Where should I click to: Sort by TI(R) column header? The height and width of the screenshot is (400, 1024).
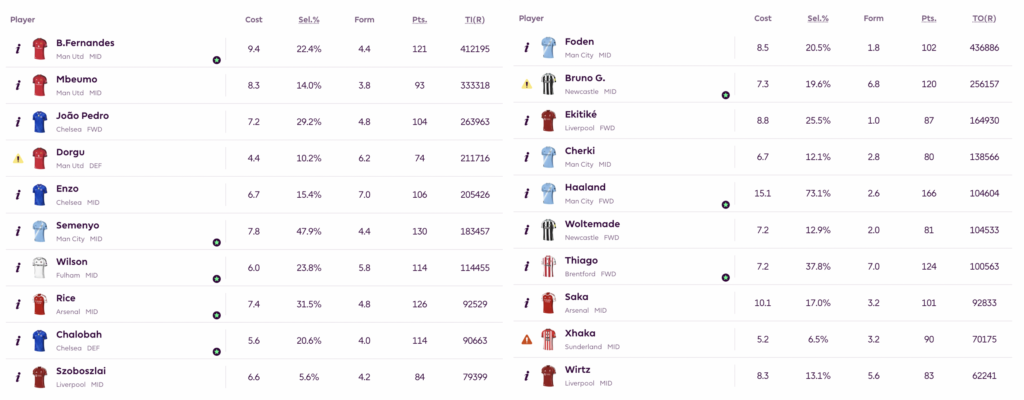475,19
